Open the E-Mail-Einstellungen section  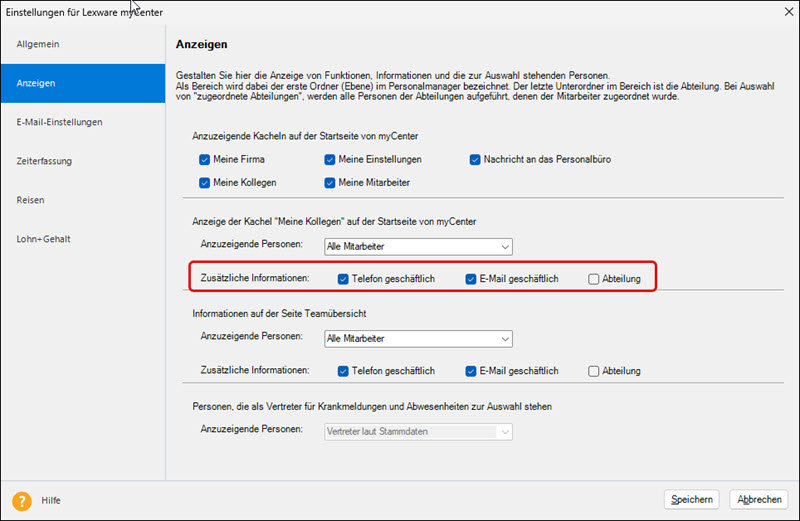[x=59, y=122]
